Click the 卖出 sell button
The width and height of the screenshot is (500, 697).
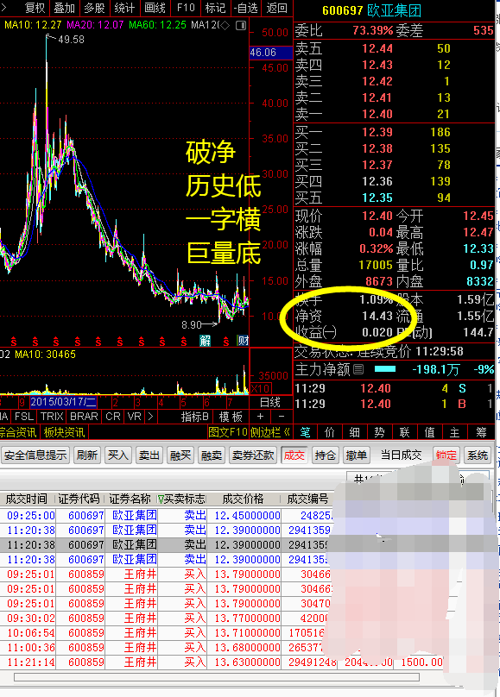click(x=149, y=455)
